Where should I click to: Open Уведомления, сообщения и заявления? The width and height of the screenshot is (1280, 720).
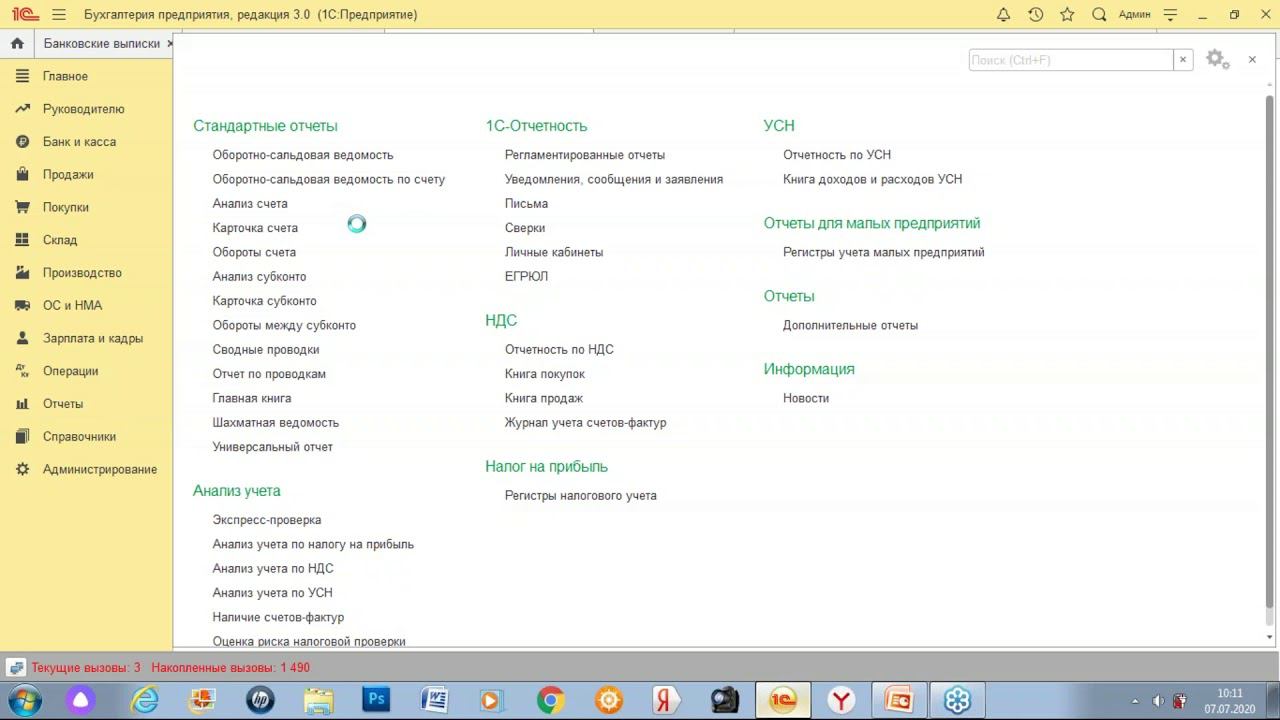614,179
